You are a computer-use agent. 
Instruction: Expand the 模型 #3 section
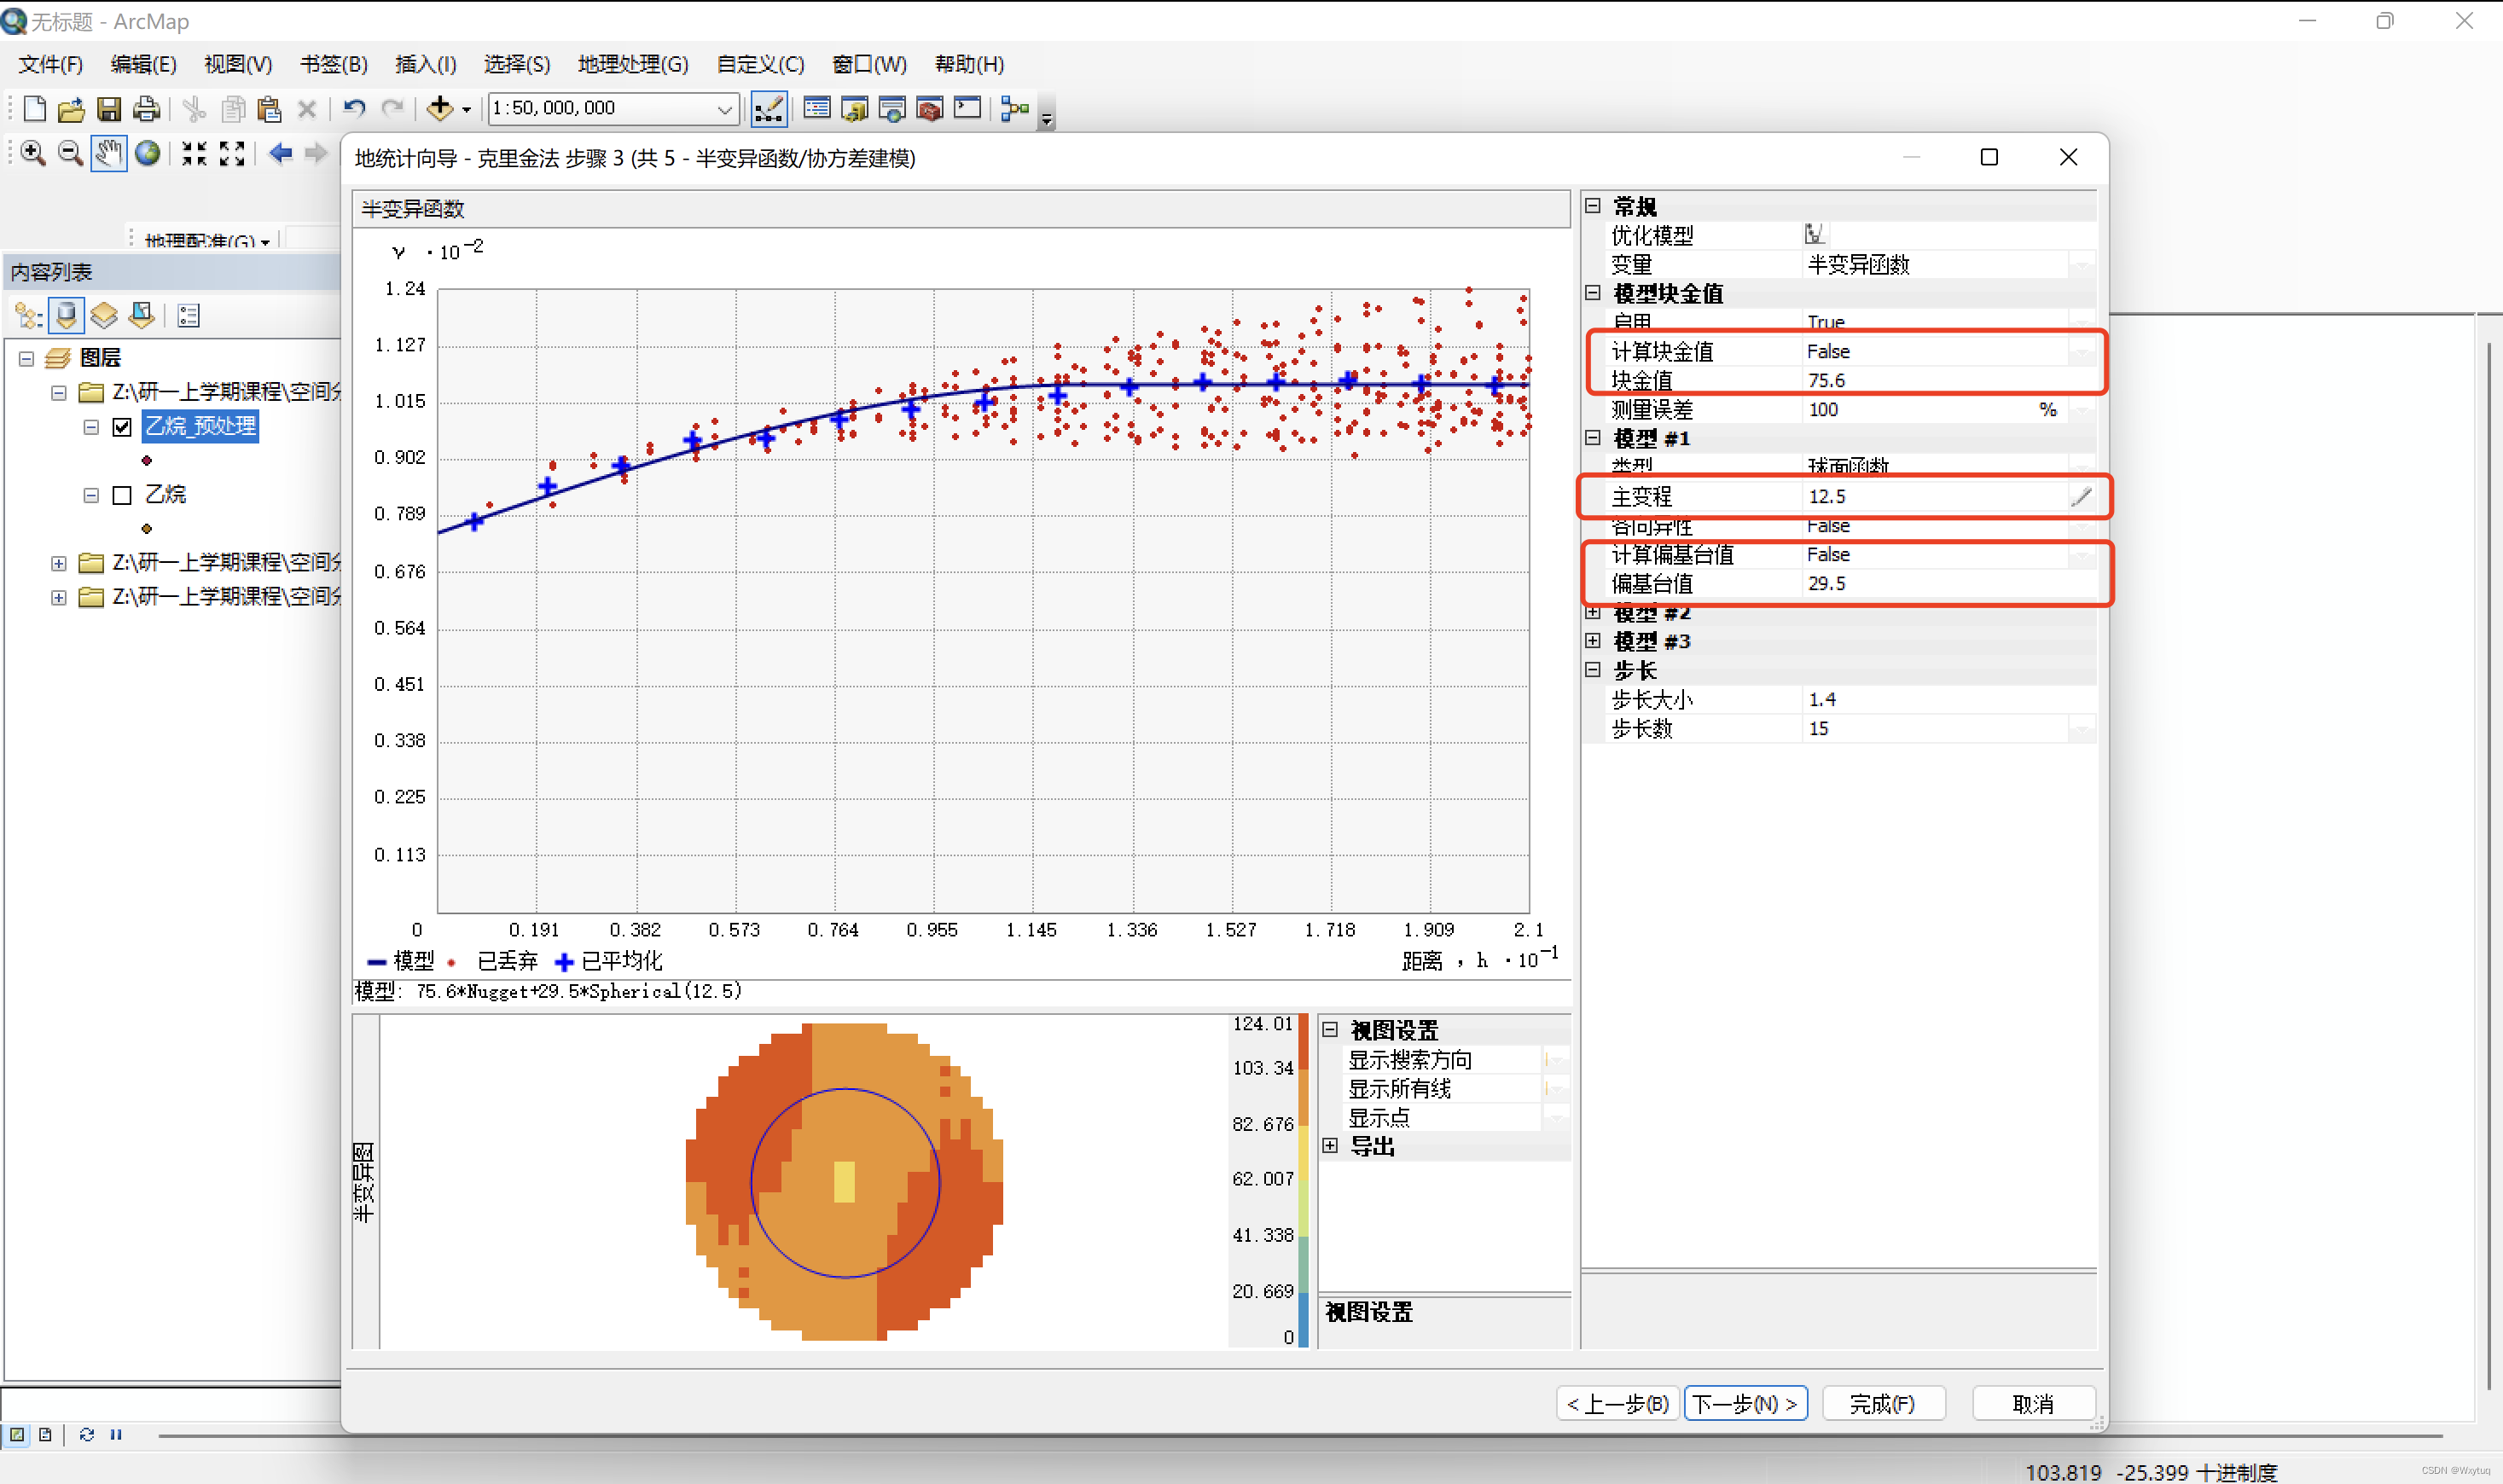click(1593, 641)
